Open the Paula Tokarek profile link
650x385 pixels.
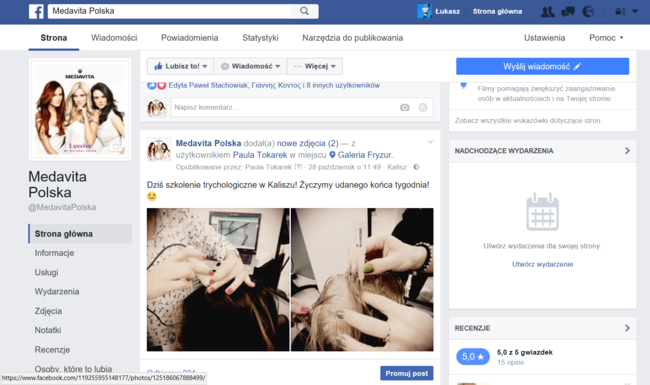[260, 155]
